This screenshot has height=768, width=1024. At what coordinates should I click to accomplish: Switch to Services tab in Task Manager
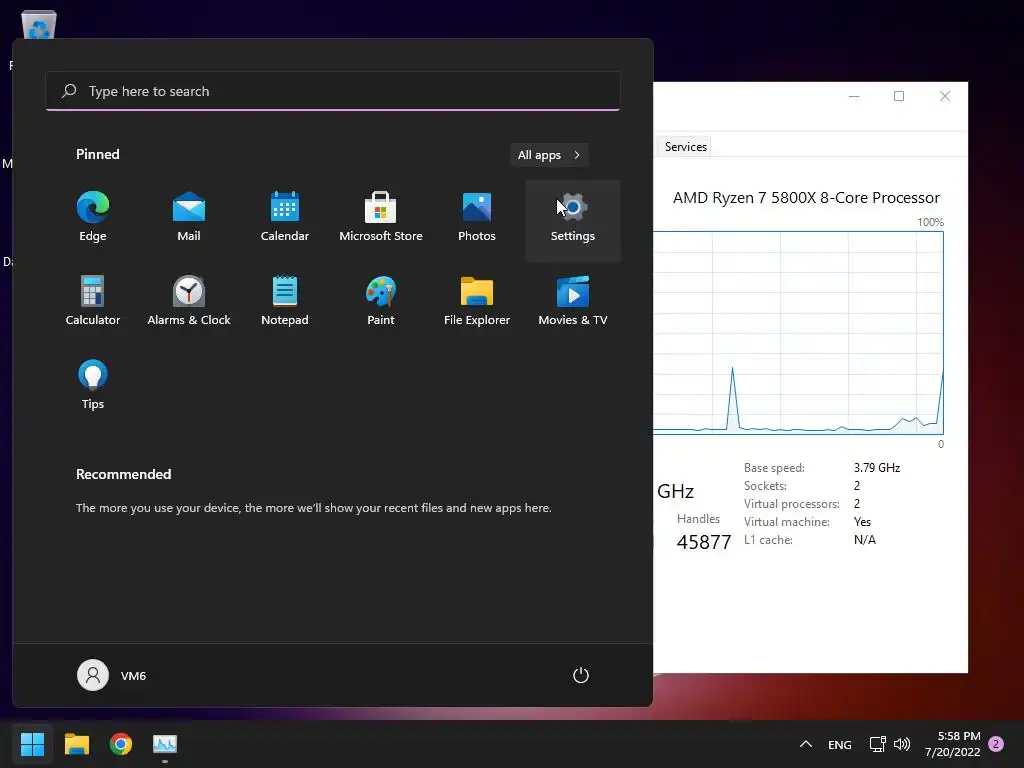click(686, 147)
